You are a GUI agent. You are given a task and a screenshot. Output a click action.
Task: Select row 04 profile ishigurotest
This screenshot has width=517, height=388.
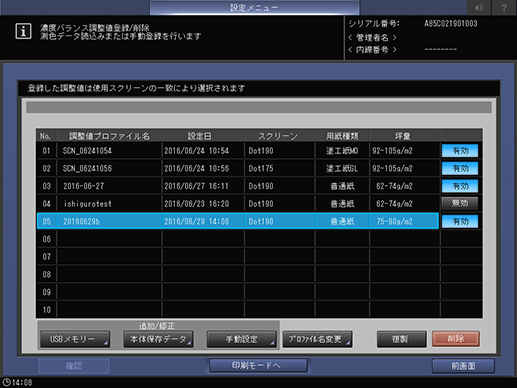coord(238,204)
